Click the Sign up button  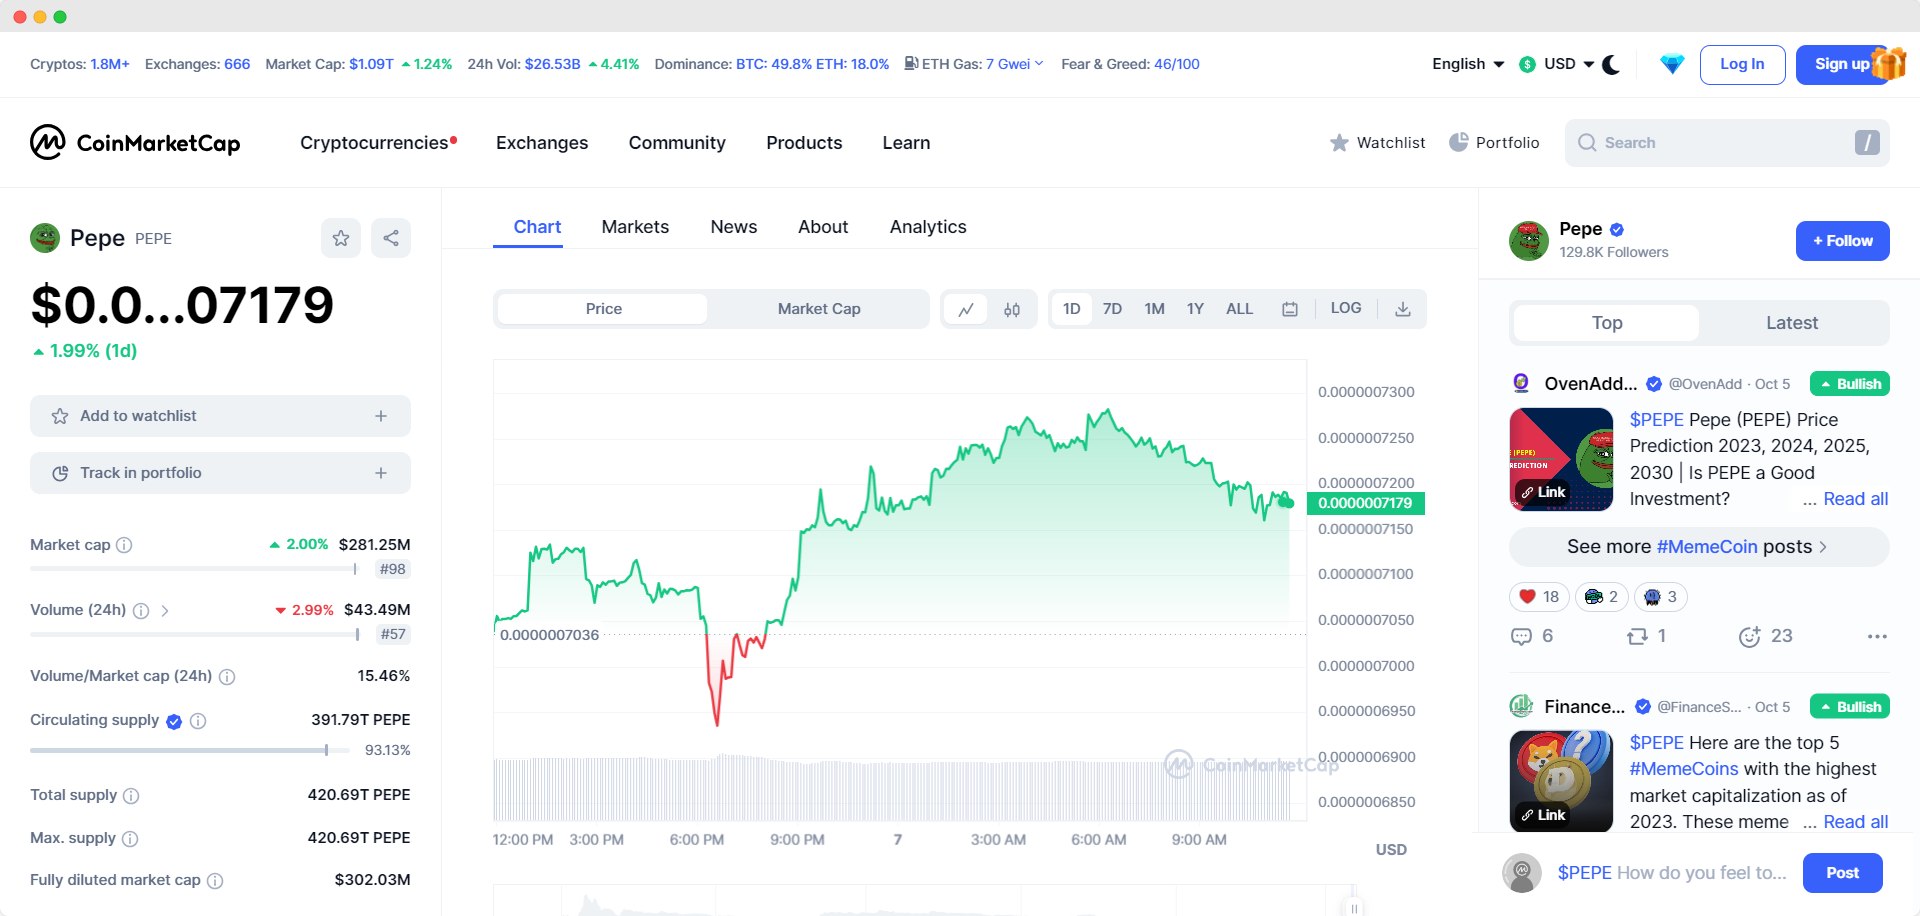(1842, 65)
